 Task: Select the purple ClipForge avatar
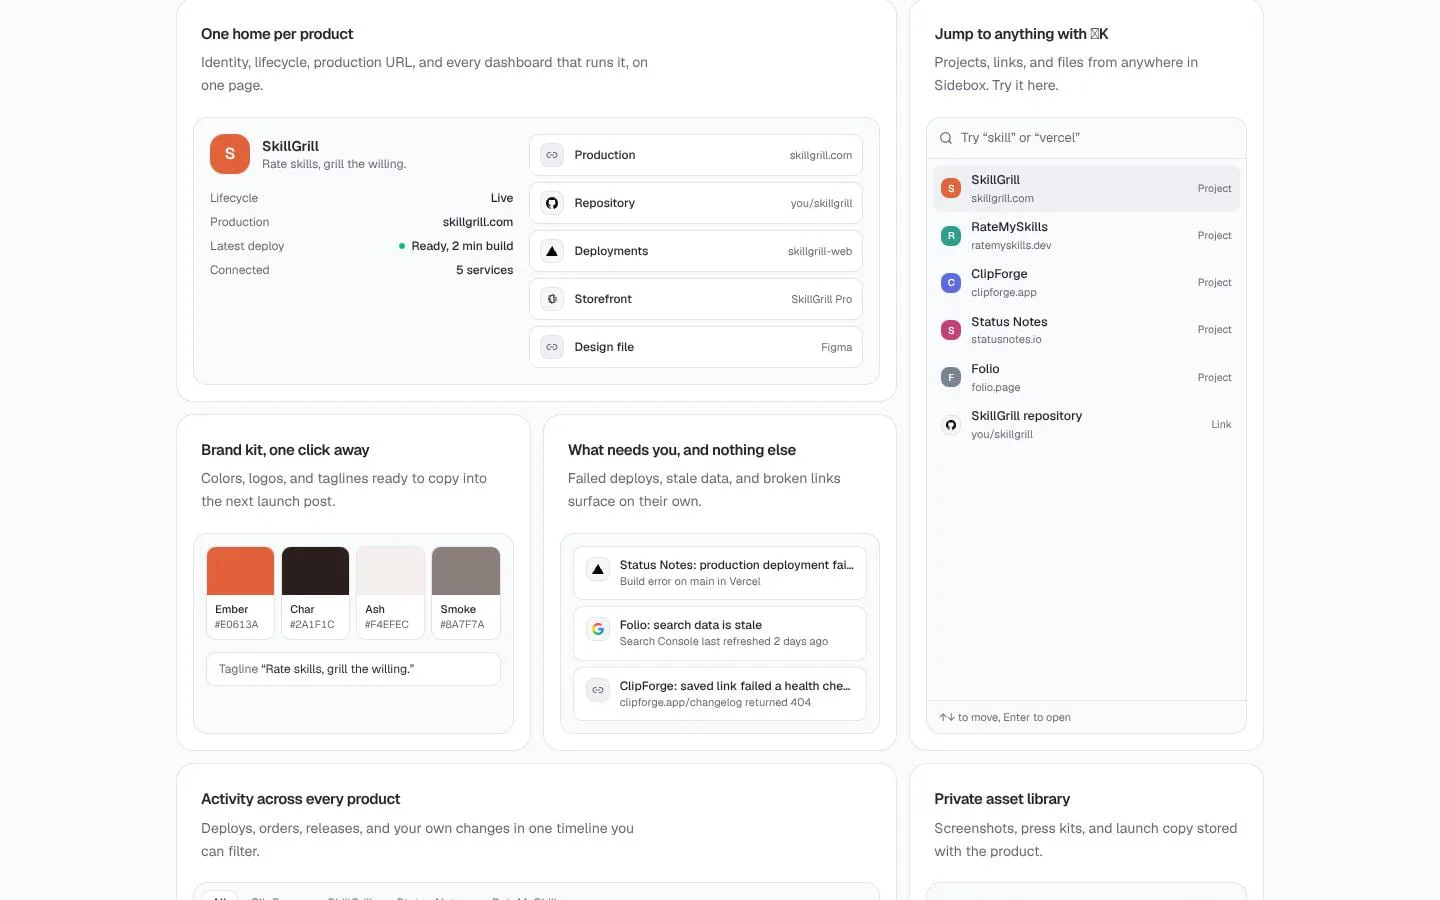[951, 283]
